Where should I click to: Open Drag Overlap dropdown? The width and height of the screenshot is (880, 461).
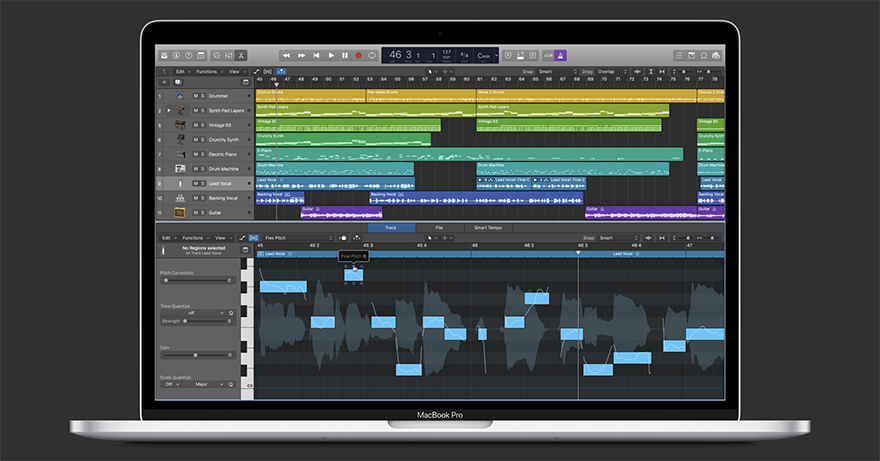pyautogui.click(x=612, y=72)
